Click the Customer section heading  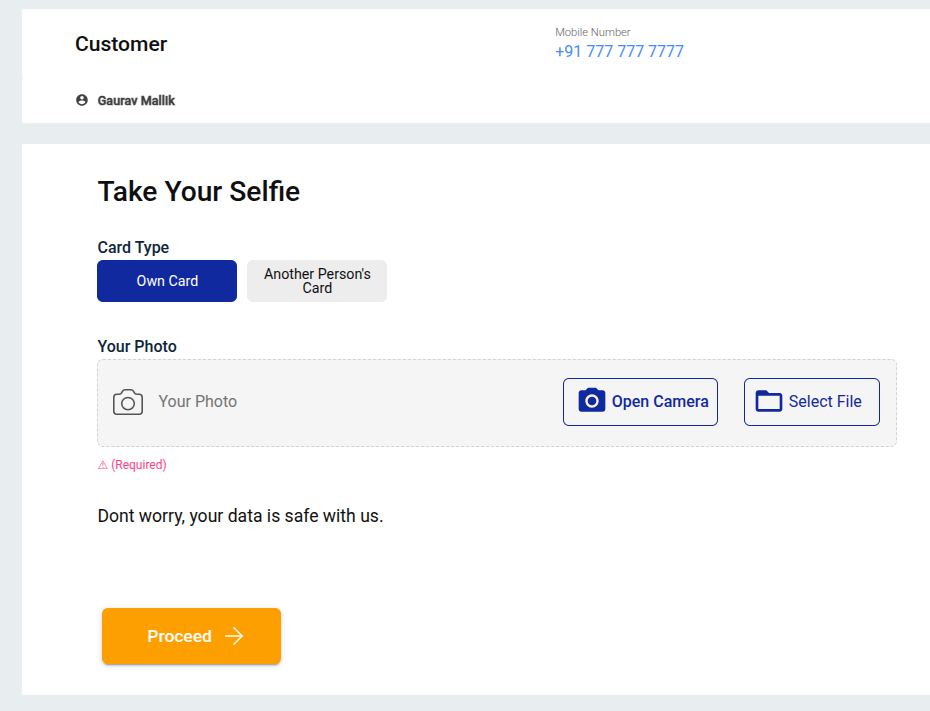[x=121, y=44]
